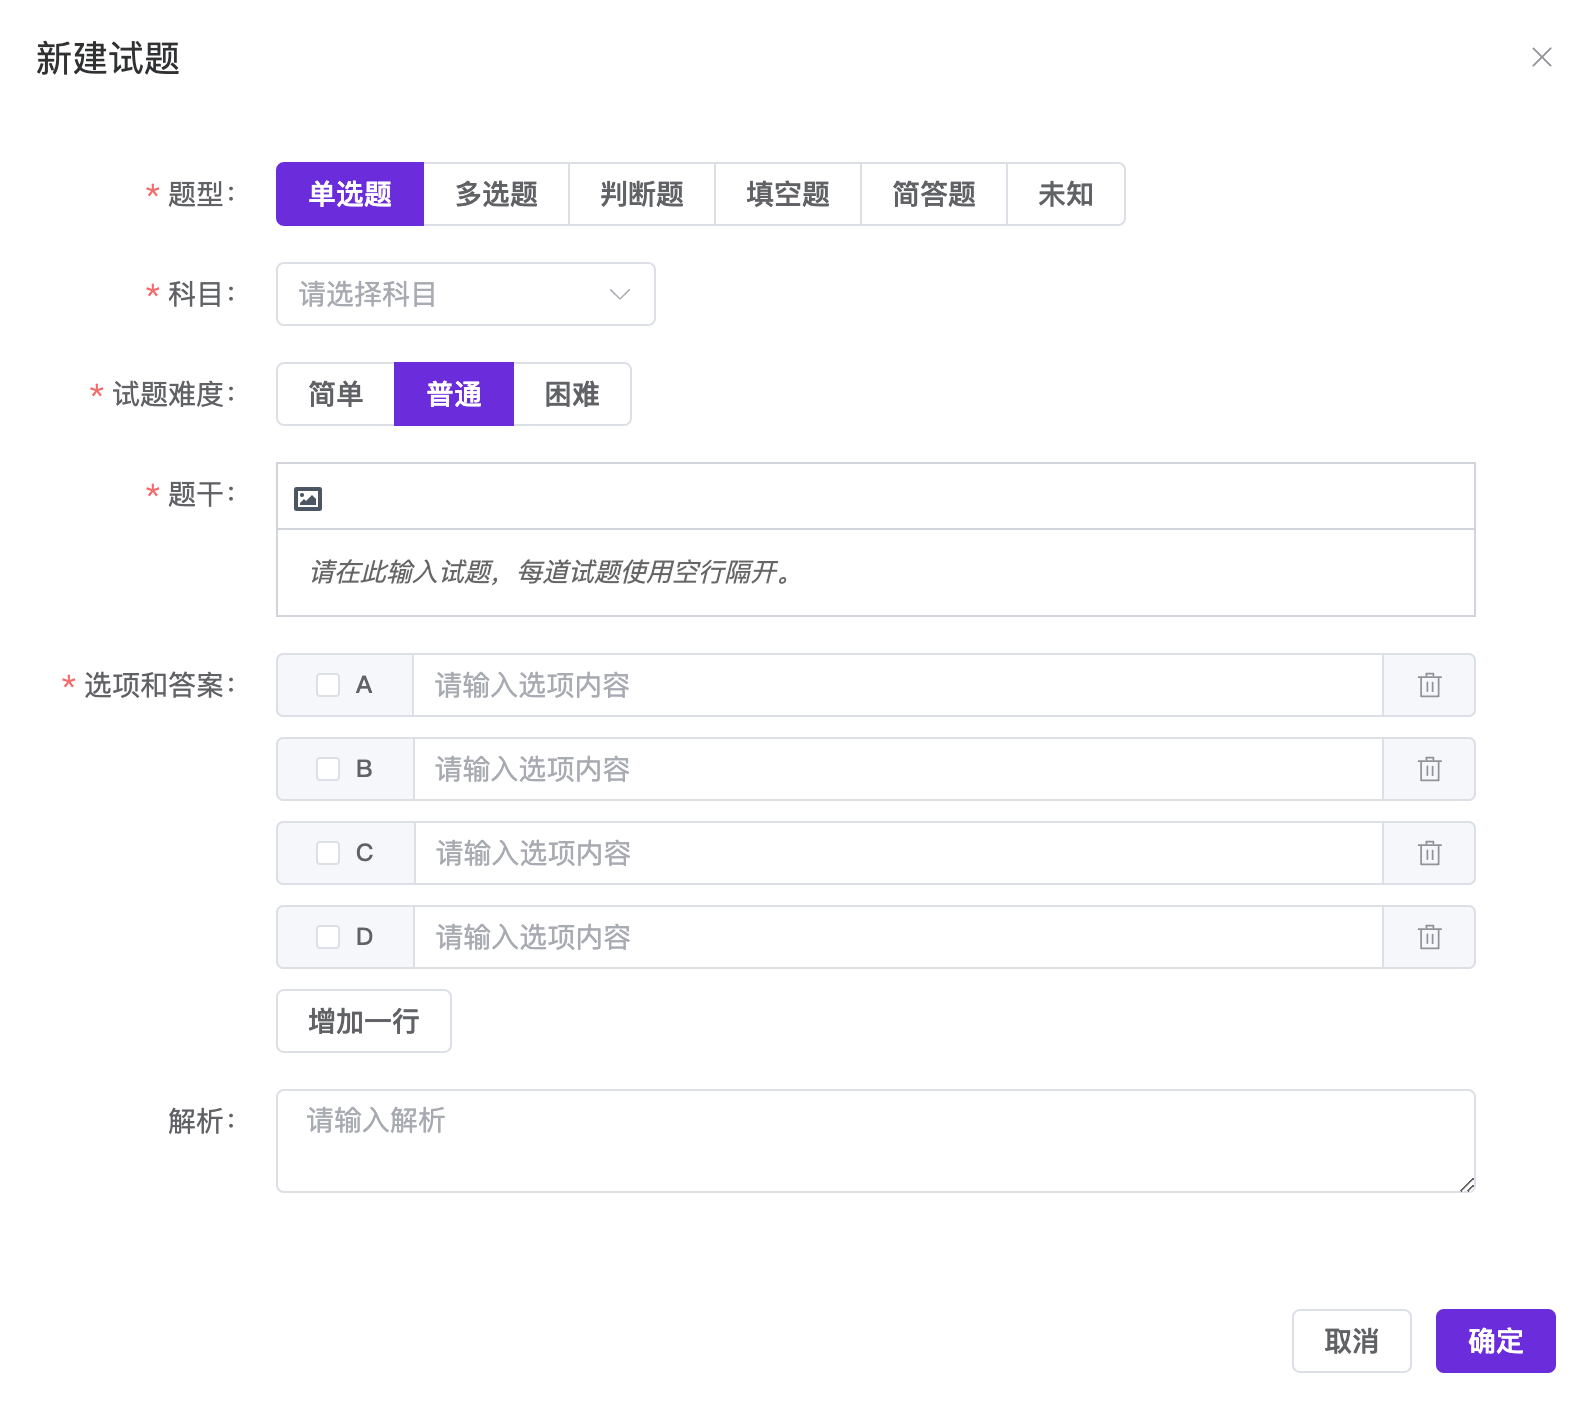Delete option B row with trash icon
This screenshot has height=1408, width=1590.
coord(1429,769)
